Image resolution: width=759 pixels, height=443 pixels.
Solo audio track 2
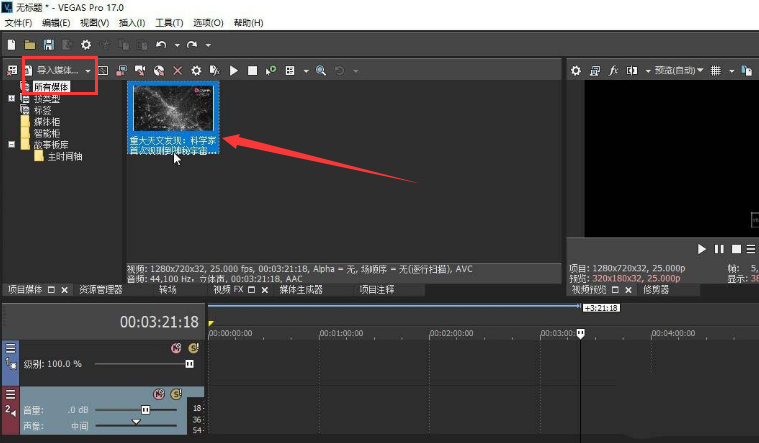176,394
